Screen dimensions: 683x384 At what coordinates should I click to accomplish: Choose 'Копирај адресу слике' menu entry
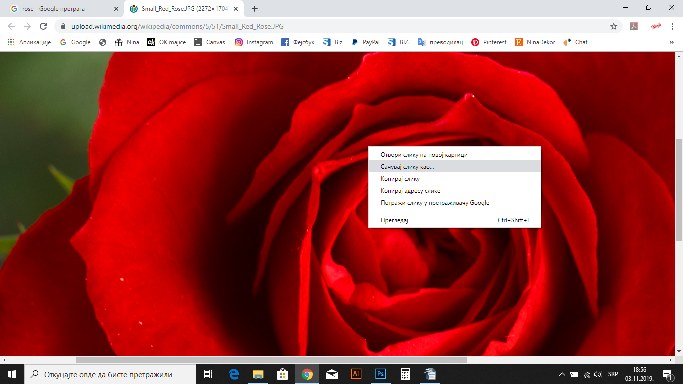pyautogui.click(x=454, y=191)
